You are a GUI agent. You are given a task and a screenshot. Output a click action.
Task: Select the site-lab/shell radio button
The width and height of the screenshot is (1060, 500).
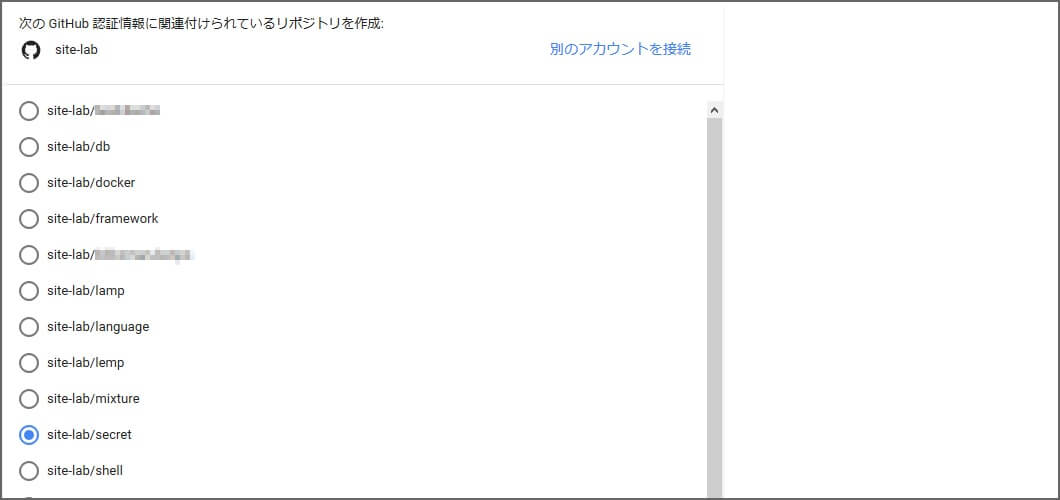coord(29,471)
